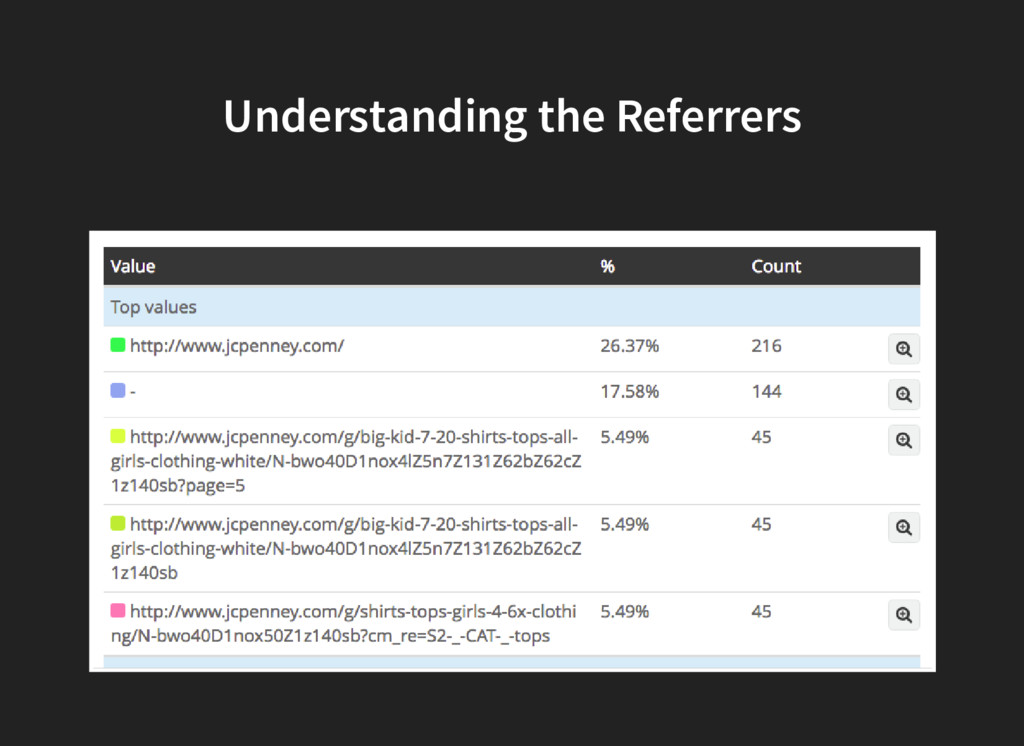1024x746 pixels.
Task: Open big-kid shirts referrer ending 1z140sb
Action: point(345,549)
